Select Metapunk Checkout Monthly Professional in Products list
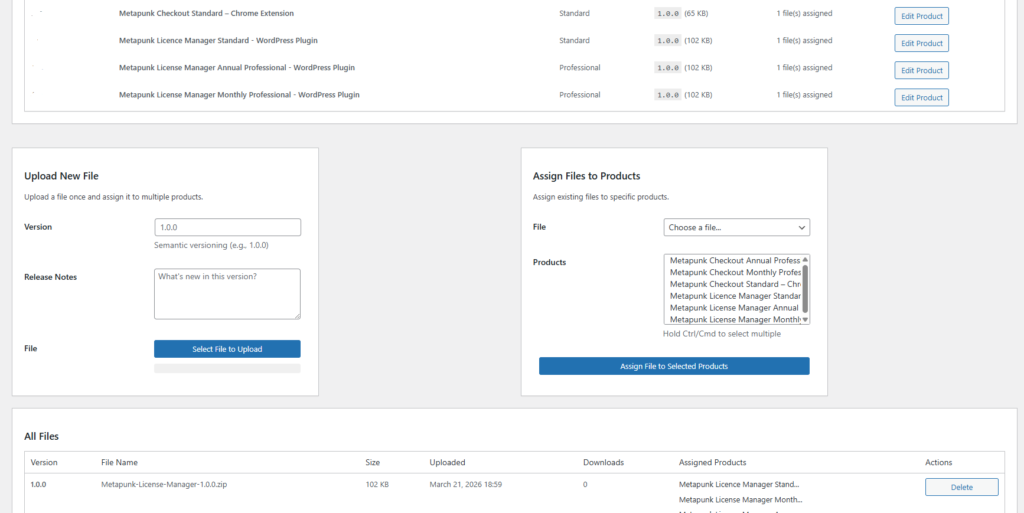The height and width of the screenshot is (513, 1024). click(734, 272)
